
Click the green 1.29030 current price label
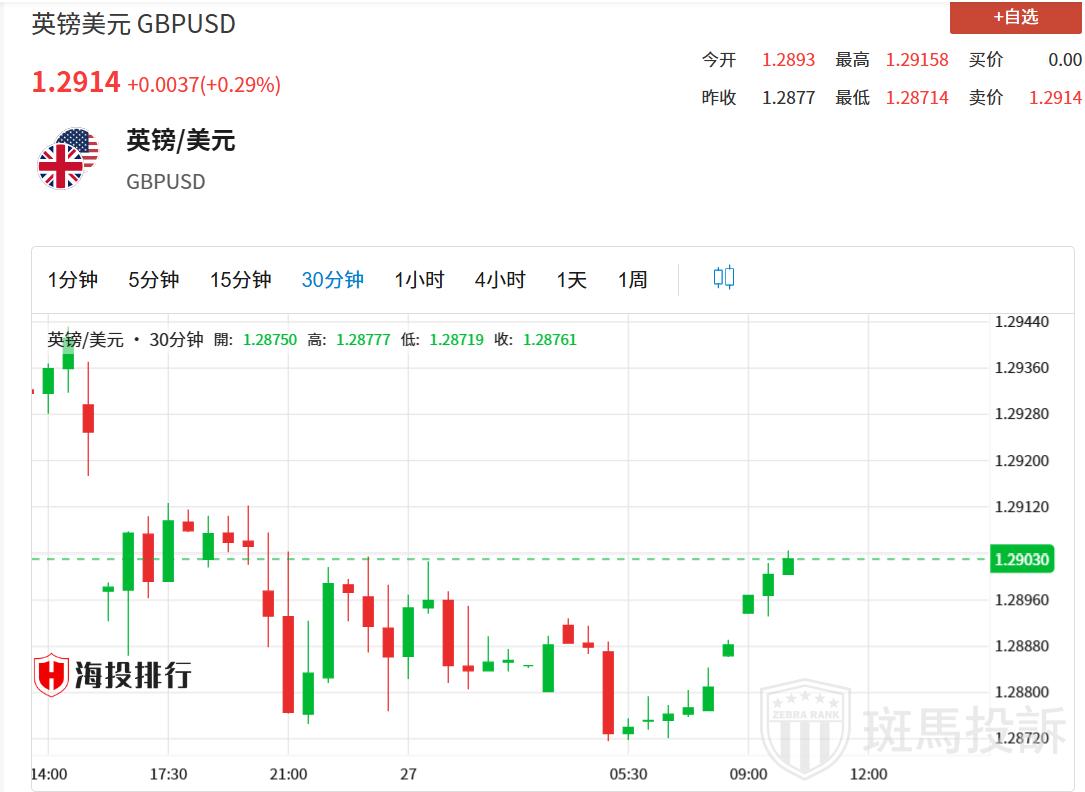[x=1020, y=559]
